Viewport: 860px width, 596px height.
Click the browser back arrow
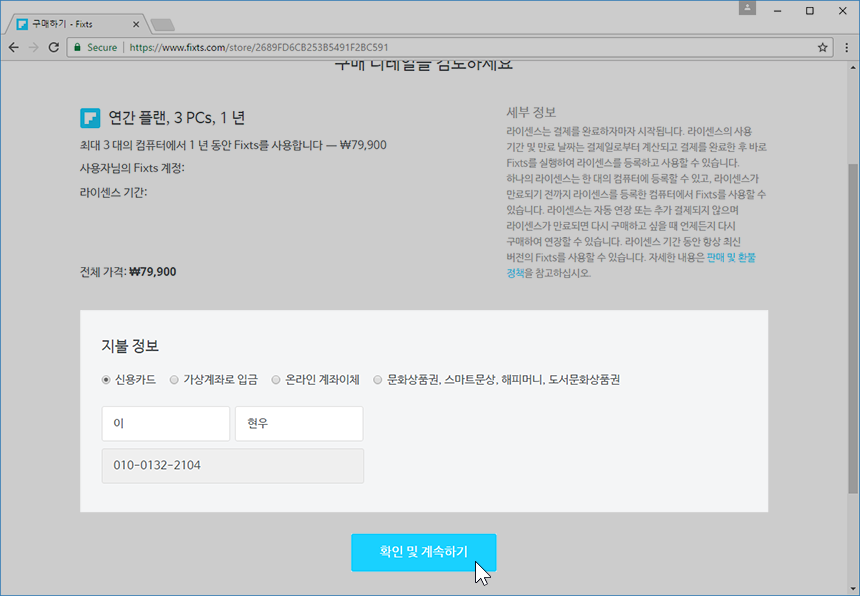pyautogui.click(x=14, y=48)
